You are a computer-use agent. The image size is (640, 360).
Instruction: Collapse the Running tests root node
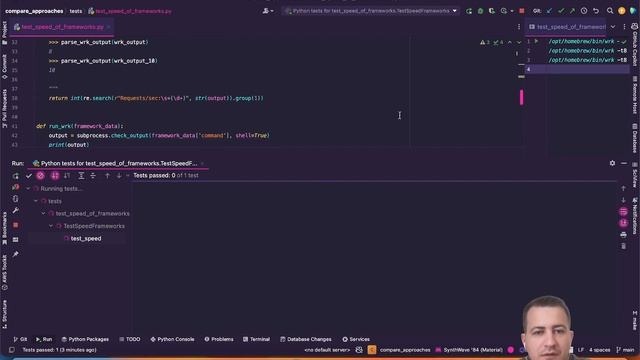(28, 189)
